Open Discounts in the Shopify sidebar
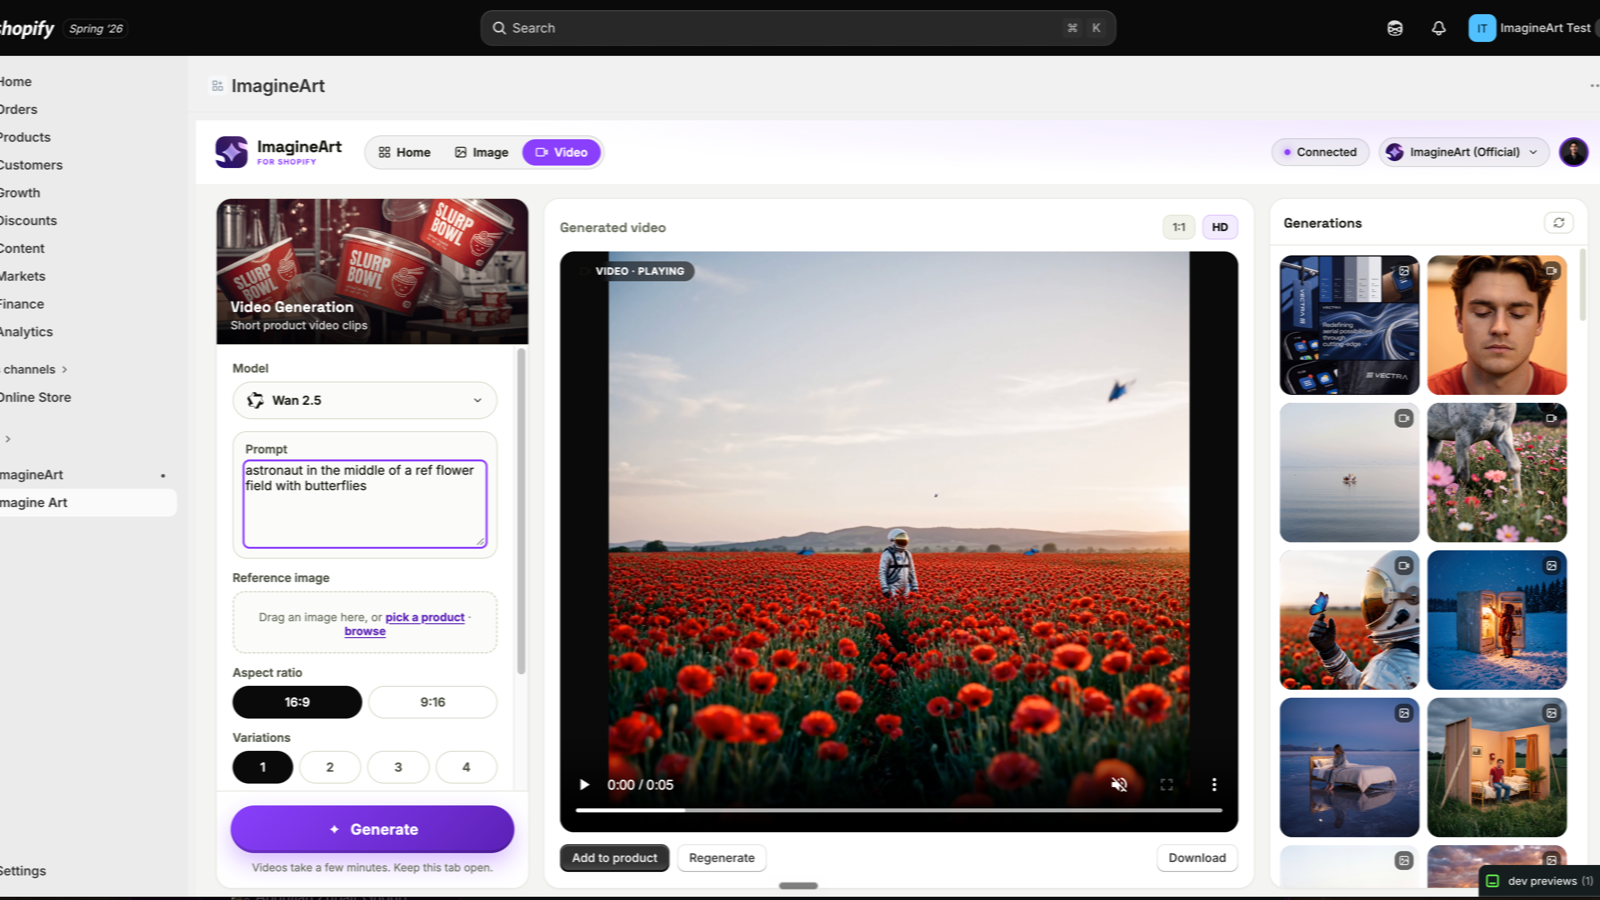 pos(28,220)
